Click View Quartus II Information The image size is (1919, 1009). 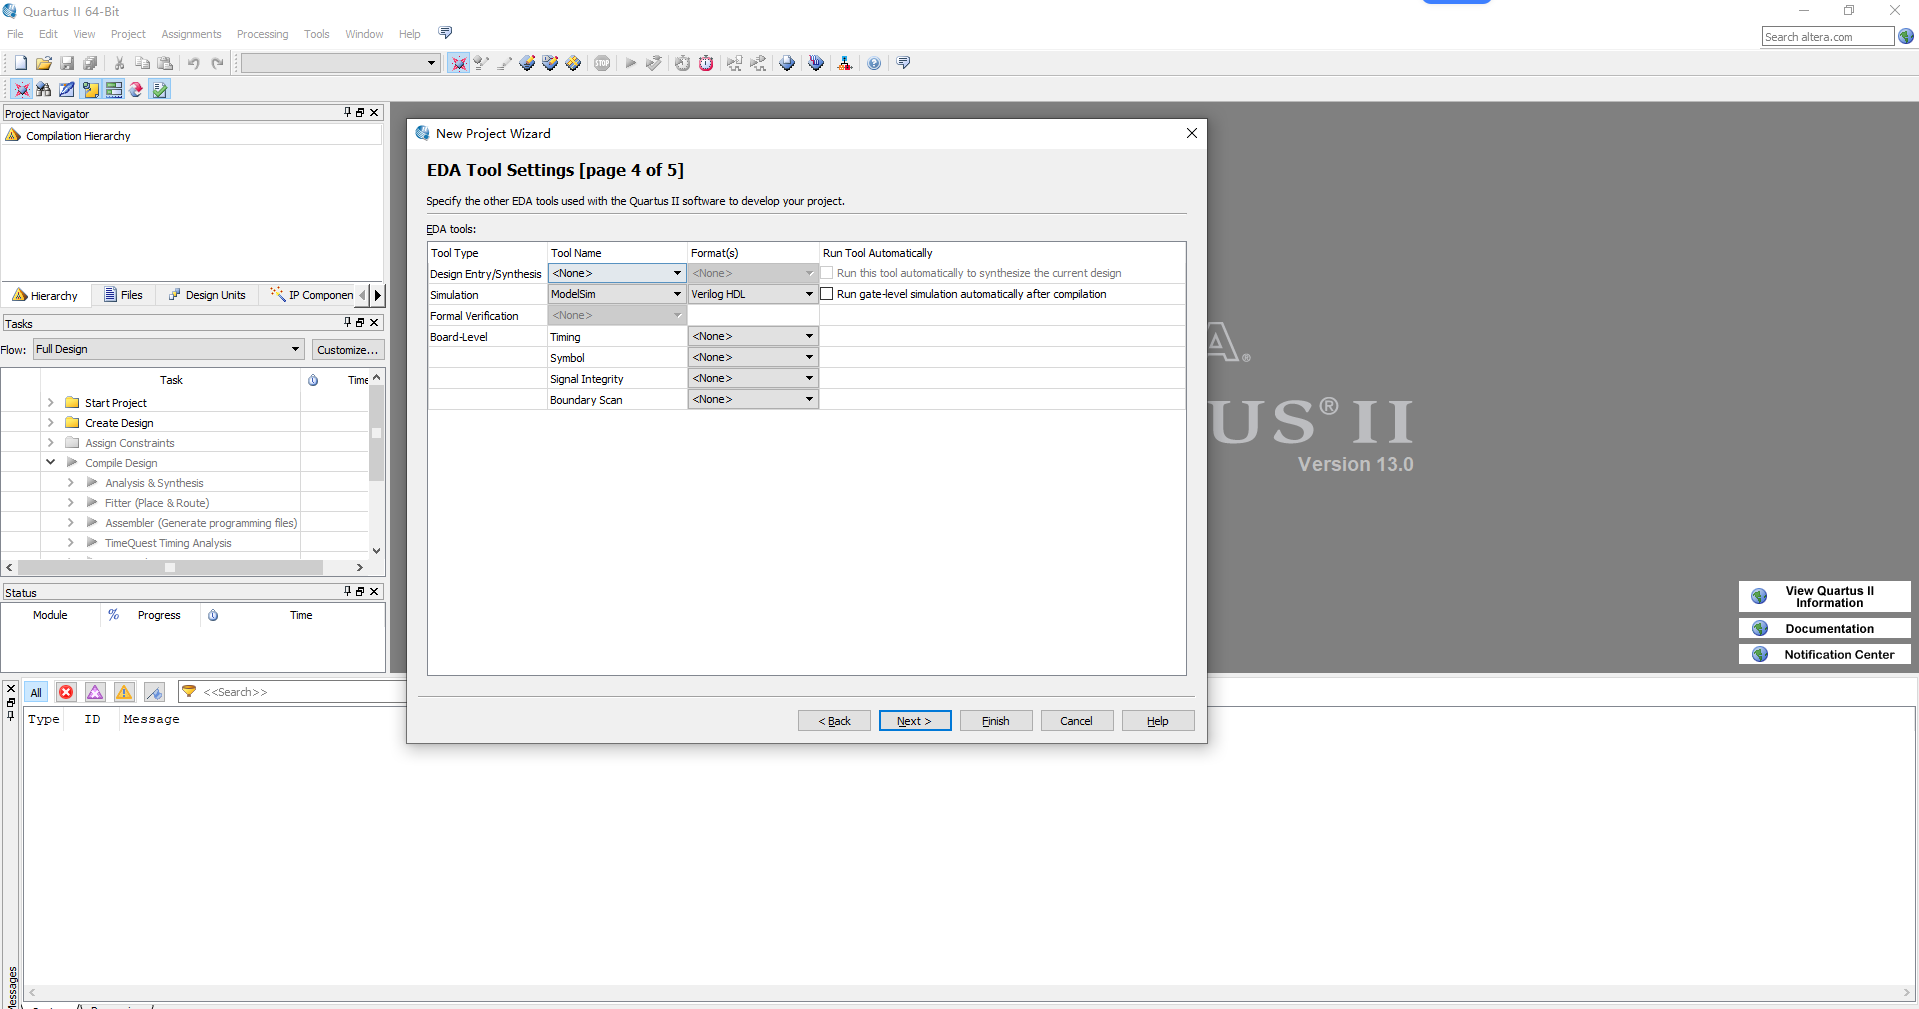(x=1825, y=596)
